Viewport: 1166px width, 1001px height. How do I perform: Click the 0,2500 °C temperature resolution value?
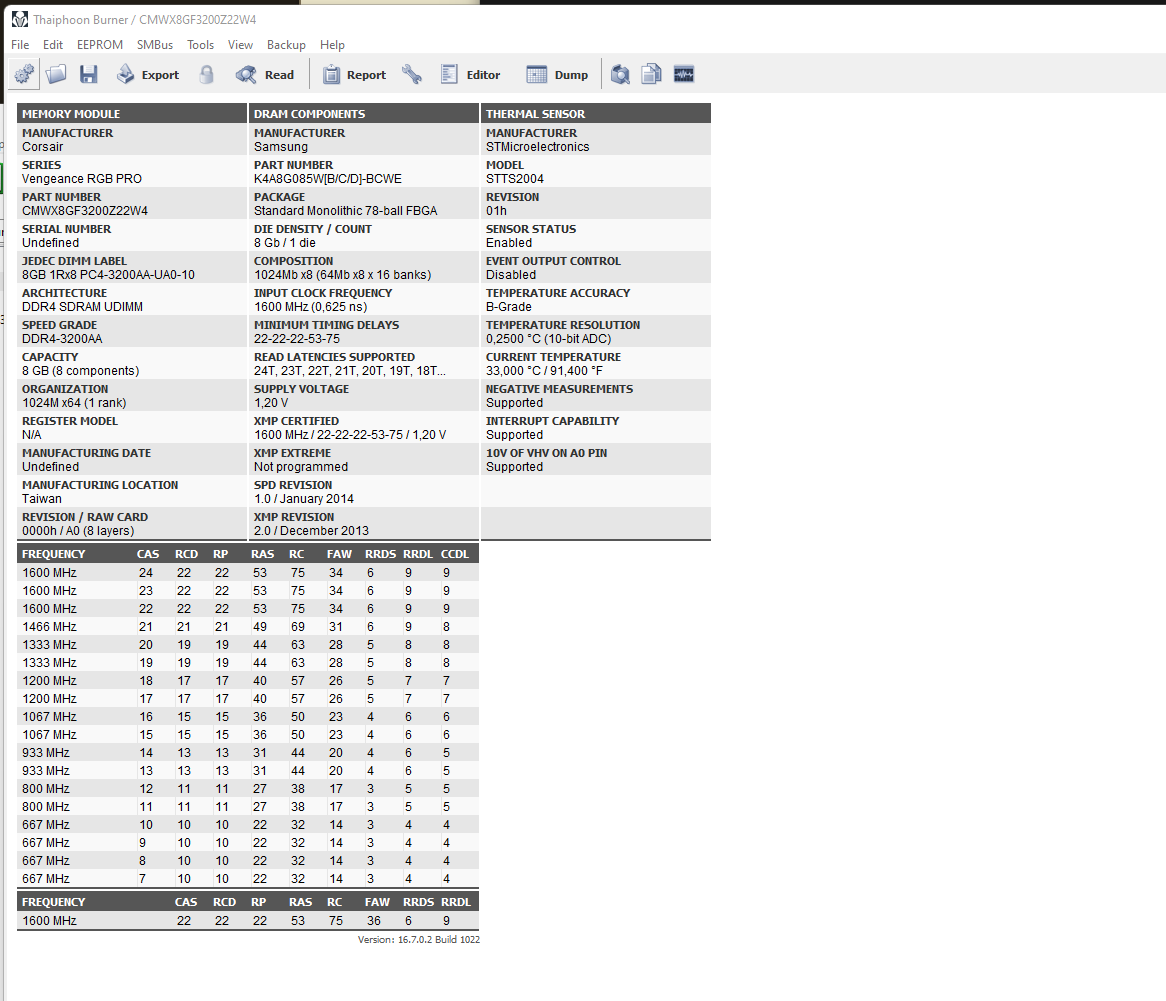tap(549, 338)
